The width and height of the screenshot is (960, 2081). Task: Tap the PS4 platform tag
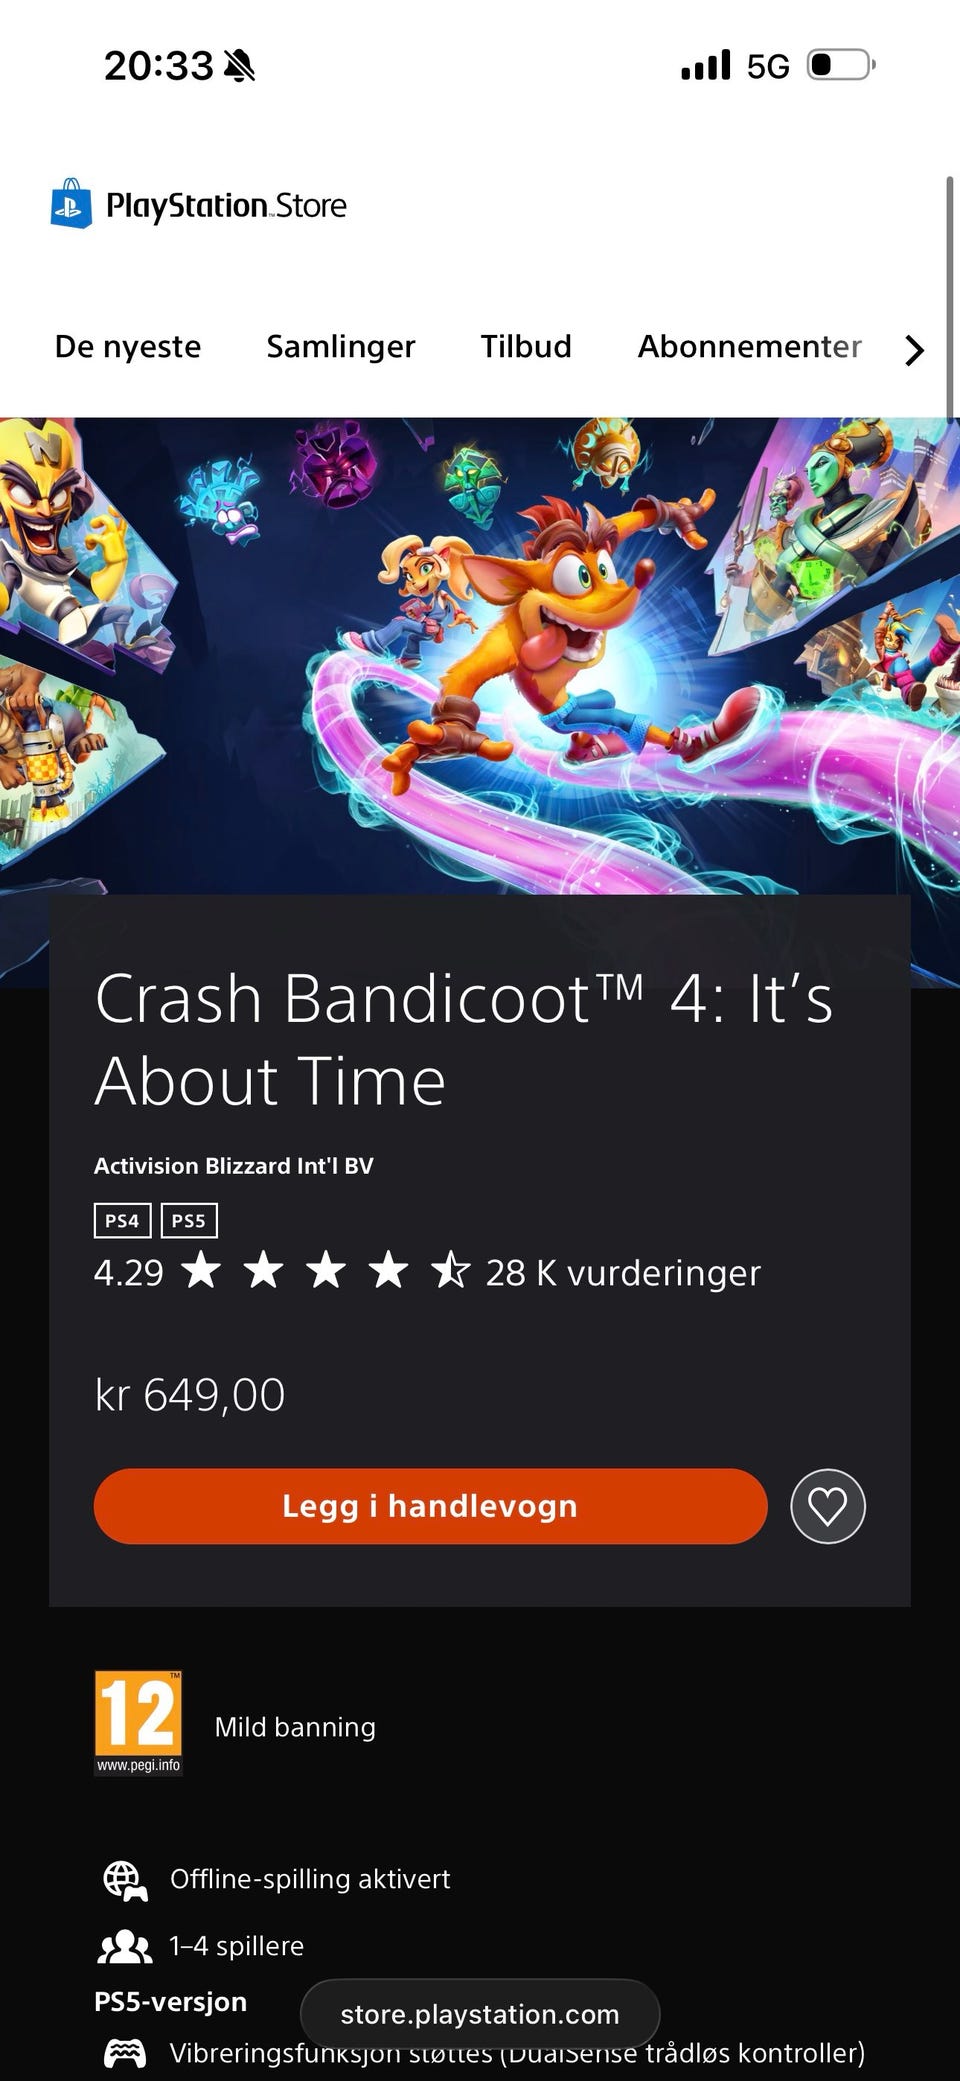[122, 1220]
